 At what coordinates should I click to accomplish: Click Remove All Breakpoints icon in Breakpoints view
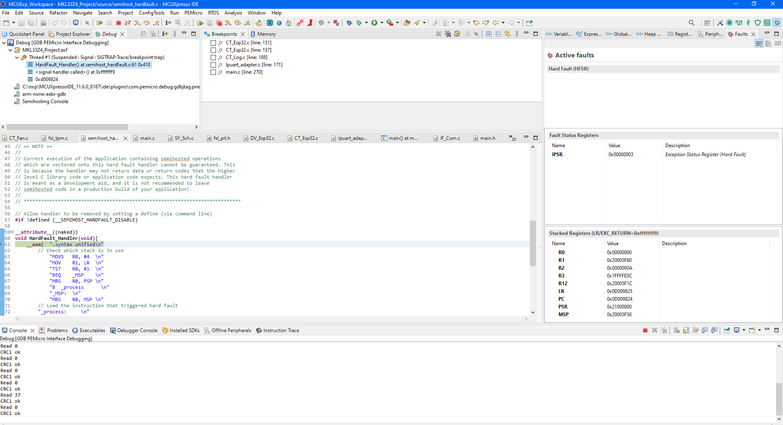[x=448, y=34]
